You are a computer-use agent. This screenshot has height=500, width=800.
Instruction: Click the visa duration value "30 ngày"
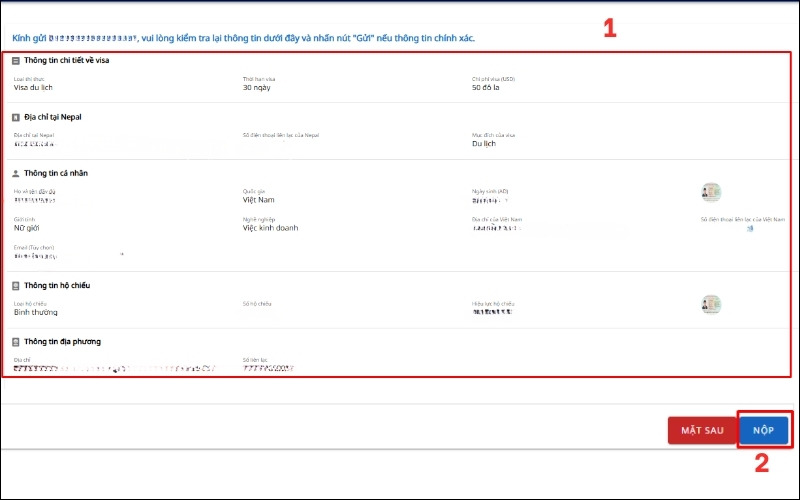(257, 87)
